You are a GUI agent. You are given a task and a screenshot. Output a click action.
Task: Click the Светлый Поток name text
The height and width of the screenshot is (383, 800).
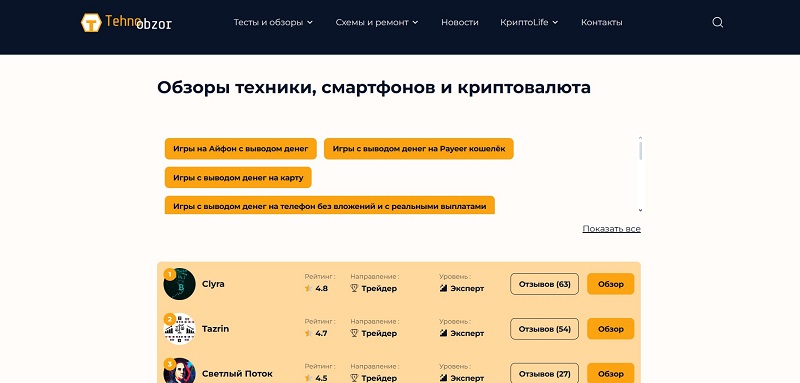coord(237,374)
